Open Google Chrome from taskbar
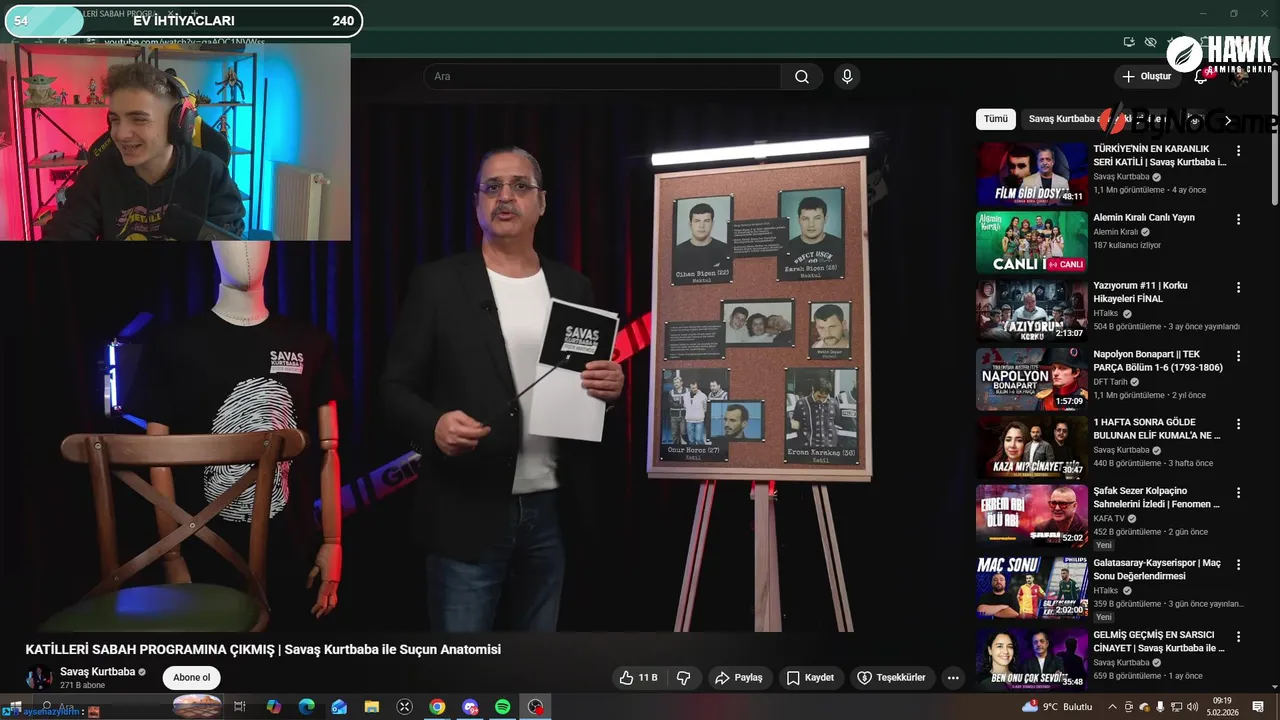Viewport: 1280px width, 720px height. 437,707
